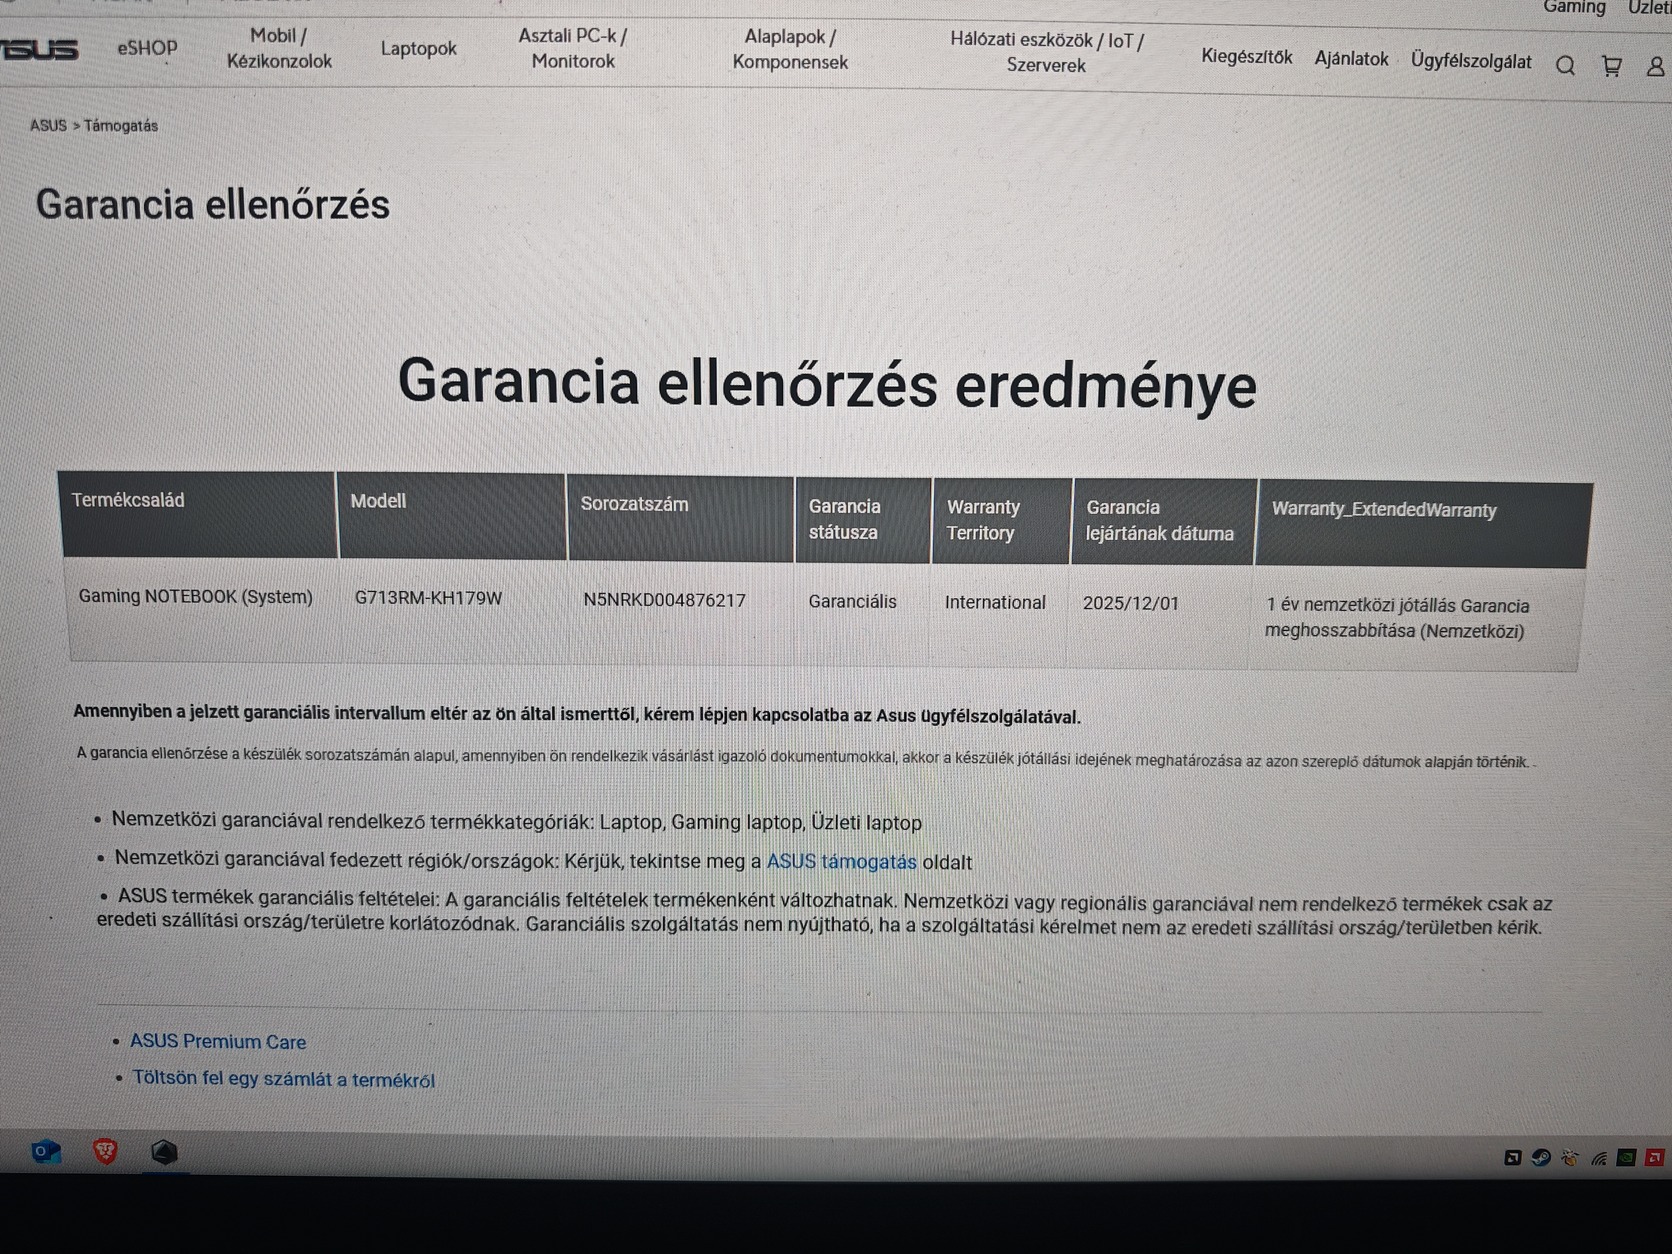Click the Garancia ellenőrzés page title

212,205
